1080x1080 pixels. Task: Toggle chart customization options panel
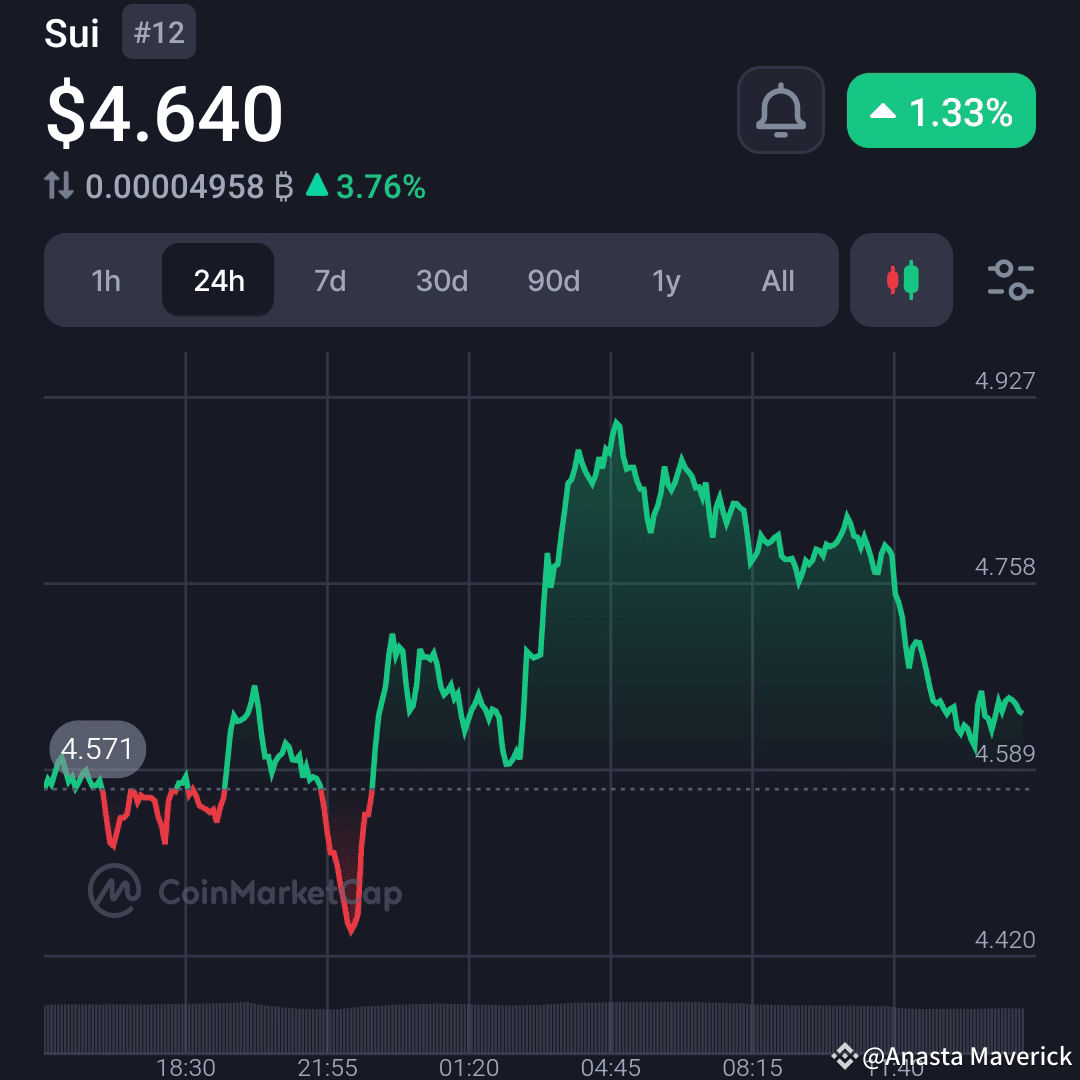pyautogui.click(x=1010, y=281)
